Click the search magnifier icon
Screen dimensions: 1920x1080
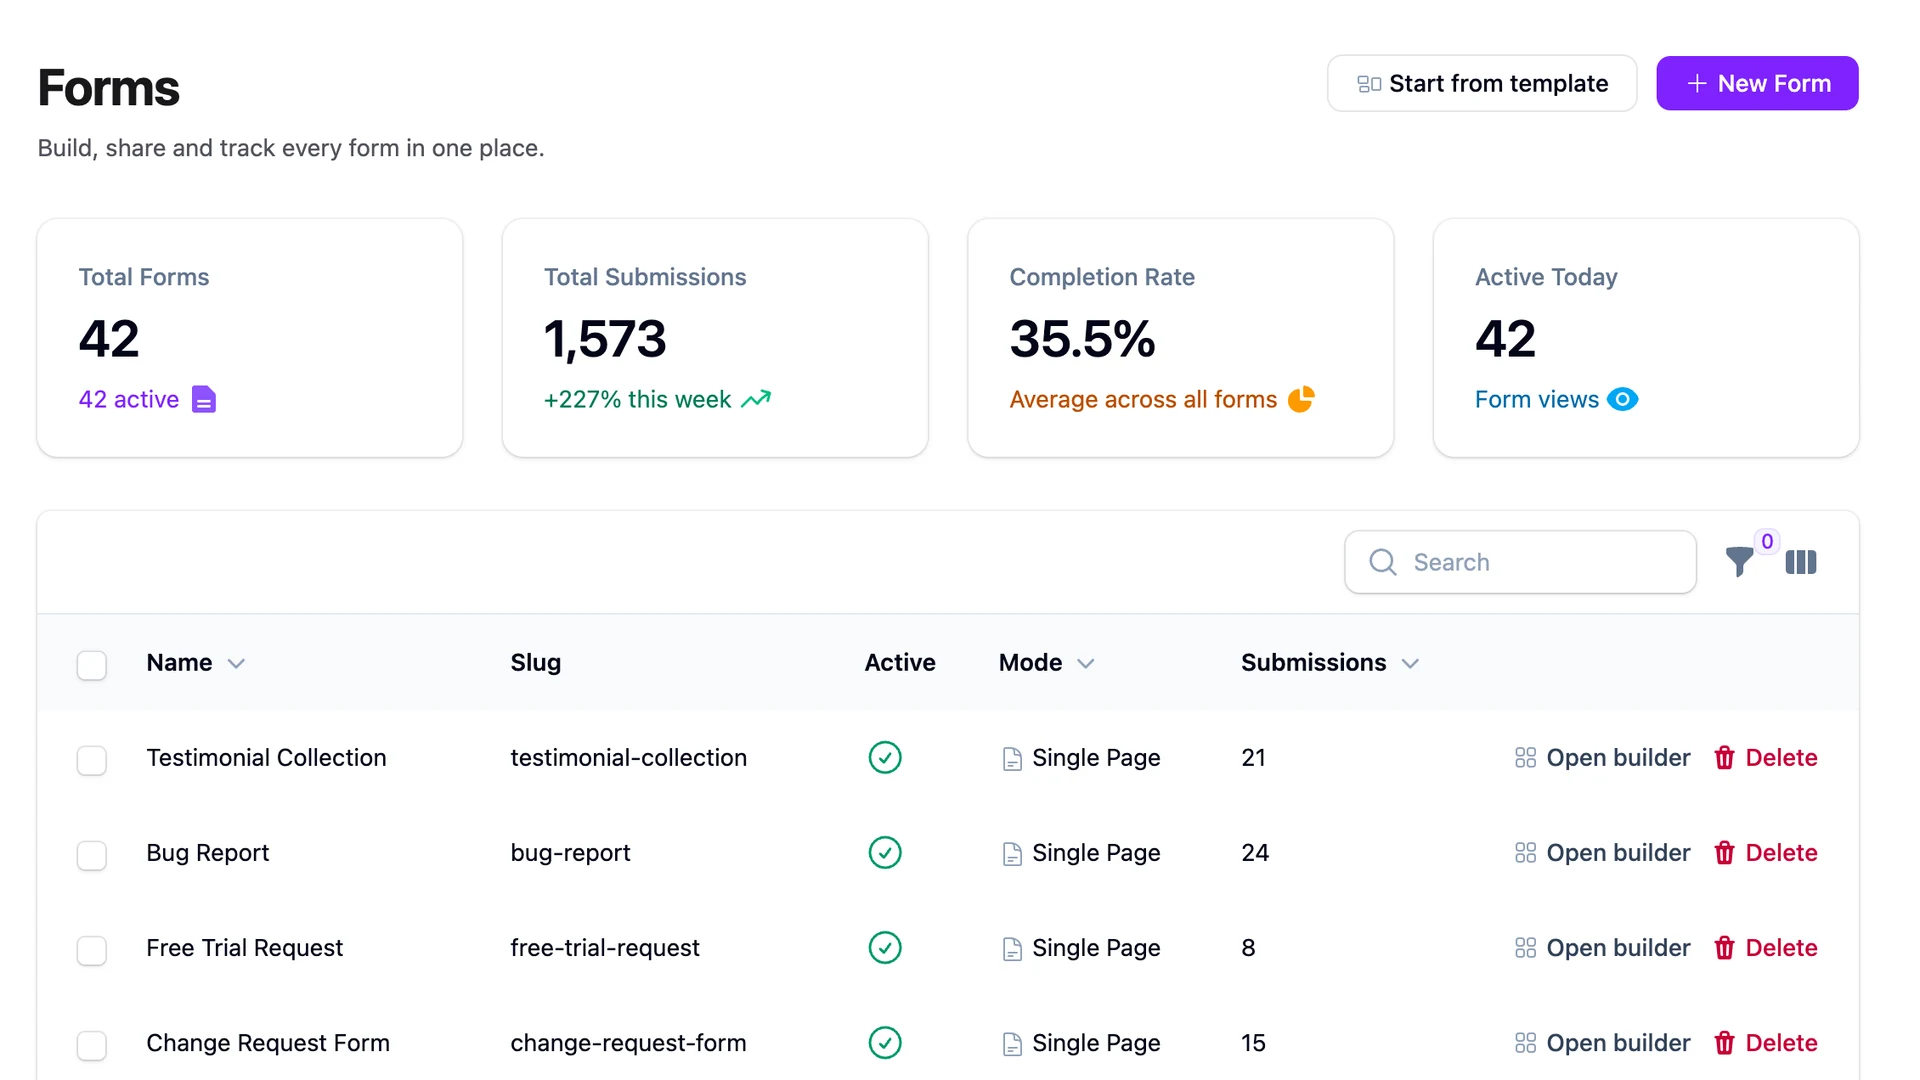1383,562
